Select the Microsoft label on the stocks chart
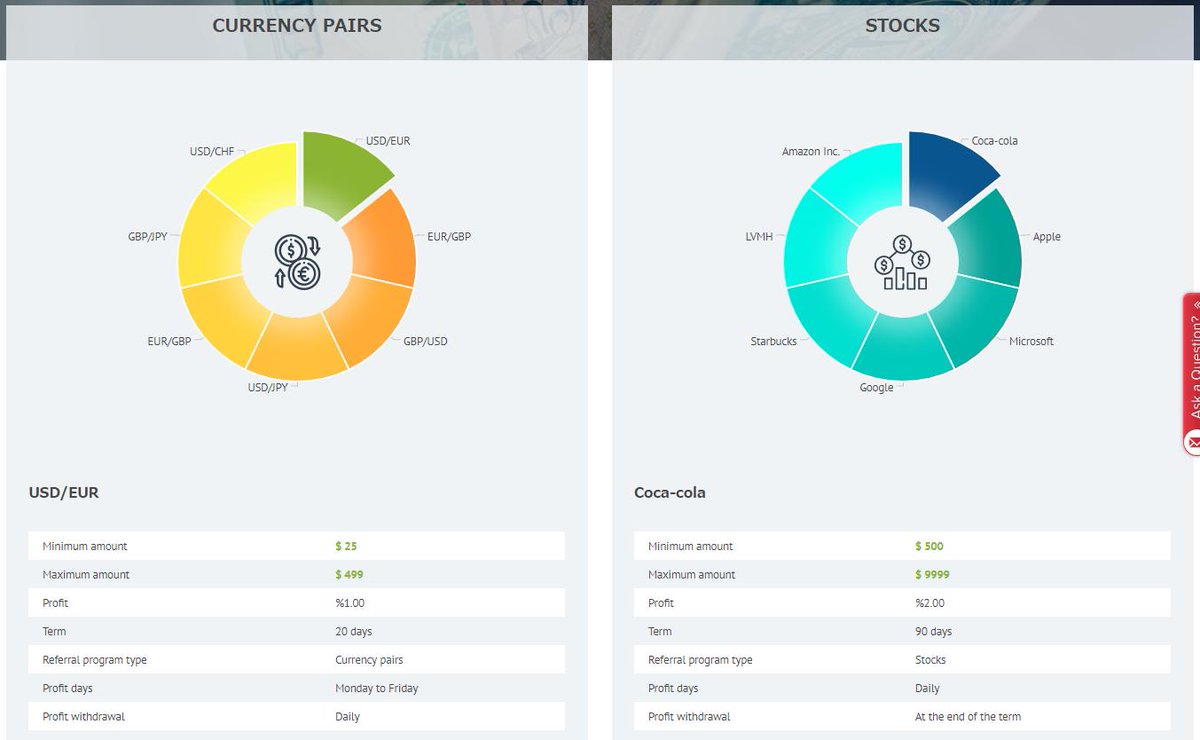The image size is (1200, 740). (x=1031, y=341)
